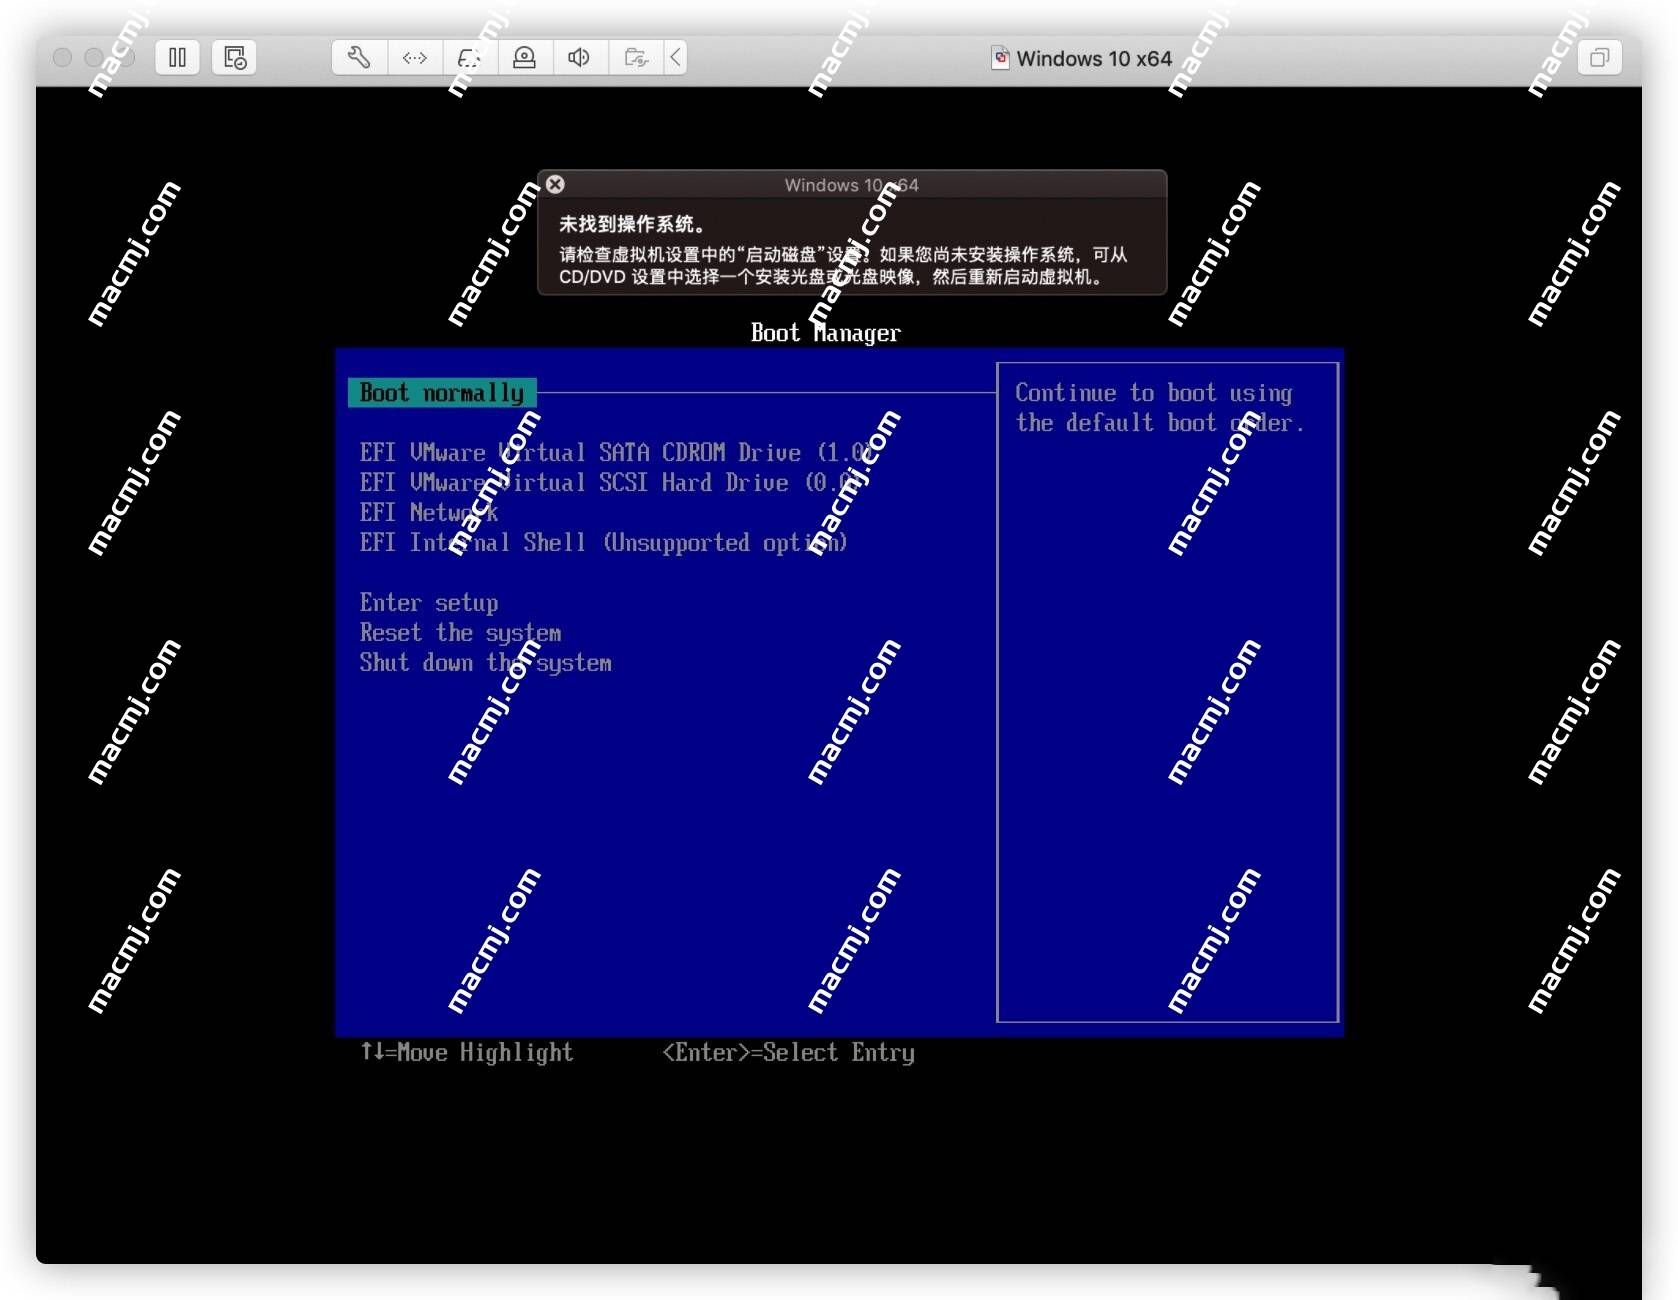Click the single window view button
This screenshot has width=1678, height=1300.
[x=1599, y=58]
